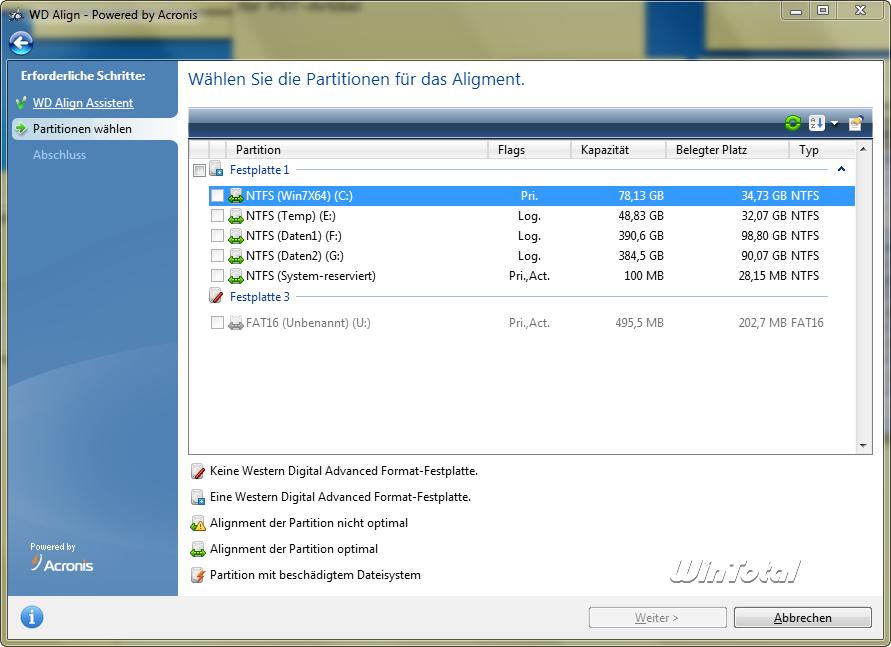
Task: Click the Log. flag of the Temp (E:) row
Action: pos(529,216)
